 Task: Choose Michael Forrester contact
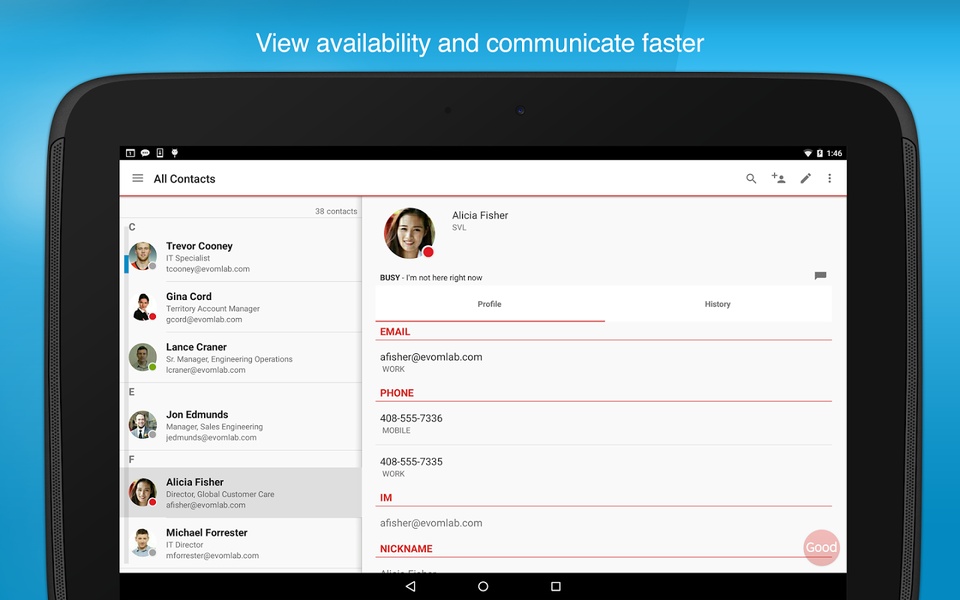click(x=244, y=544)
